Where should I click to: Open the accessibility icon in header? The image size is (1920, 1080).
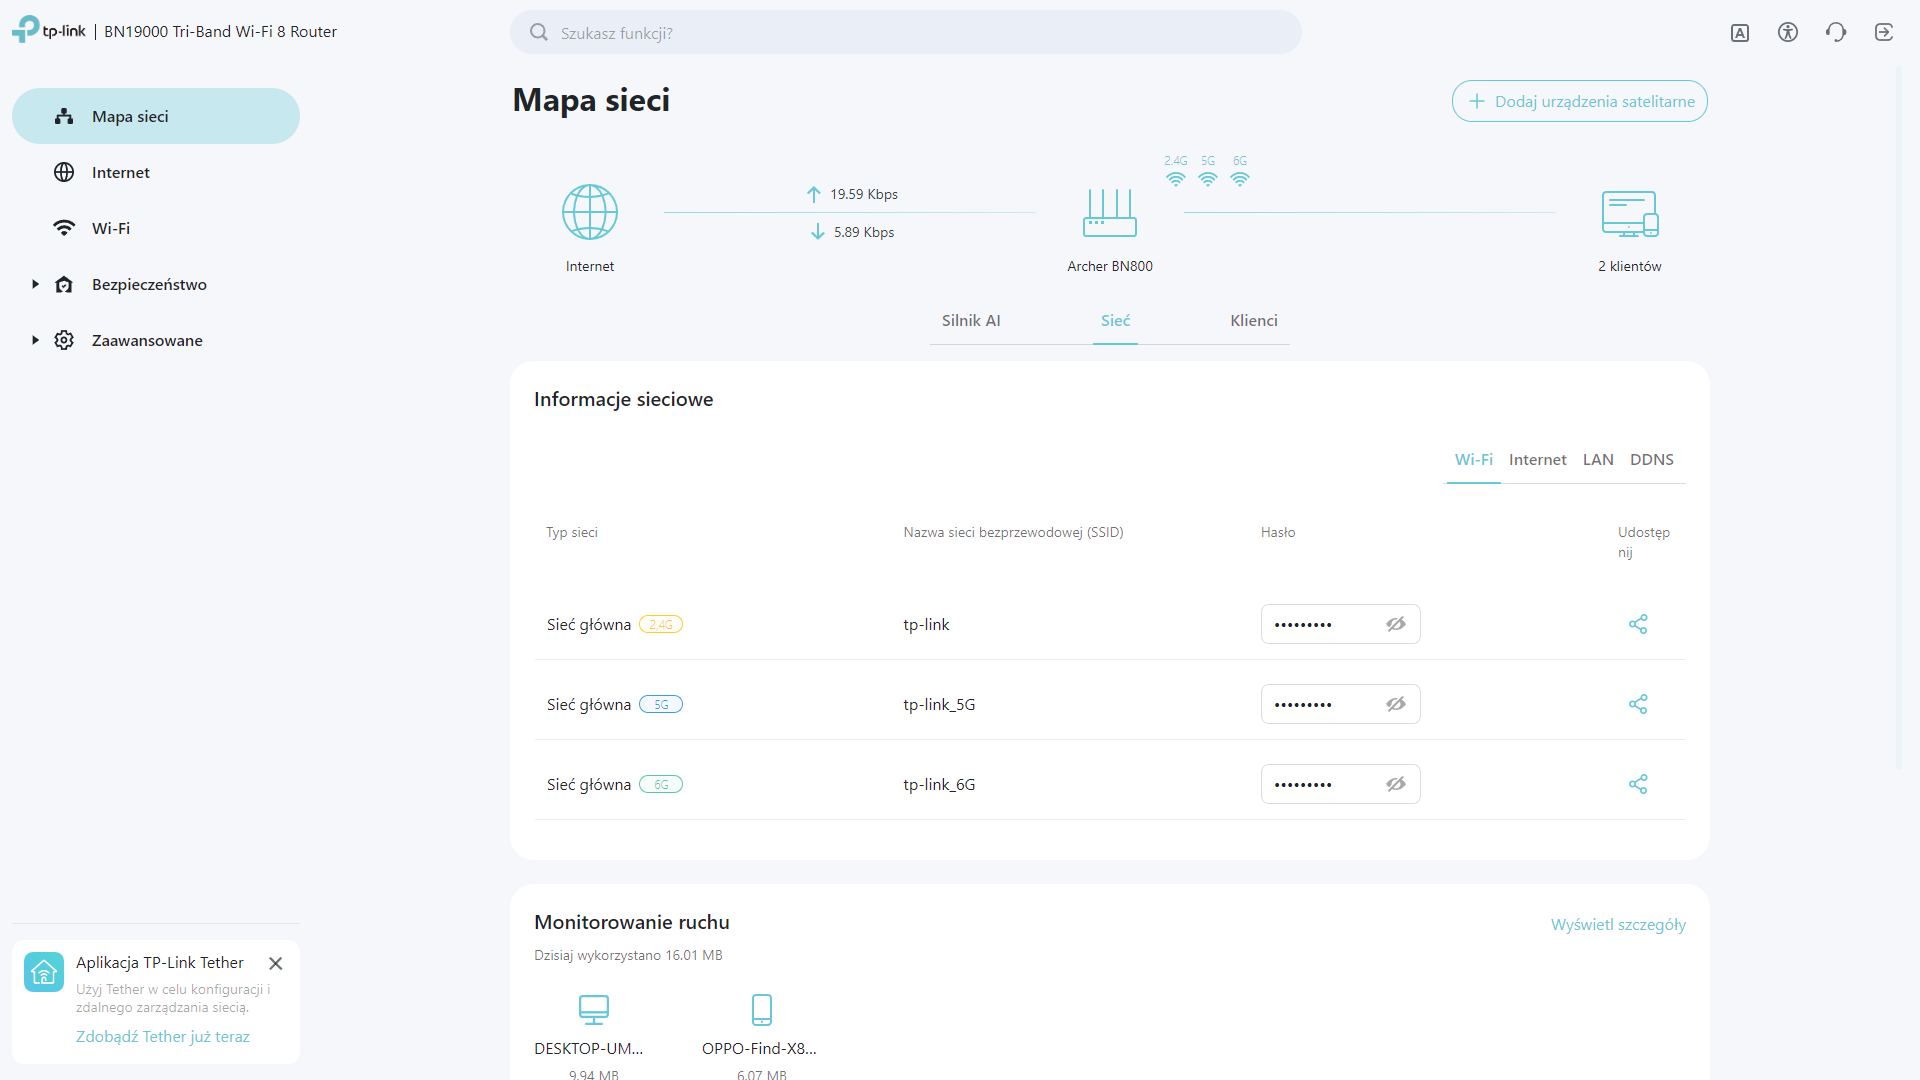pyautogui.click(x=1788, y=32)
